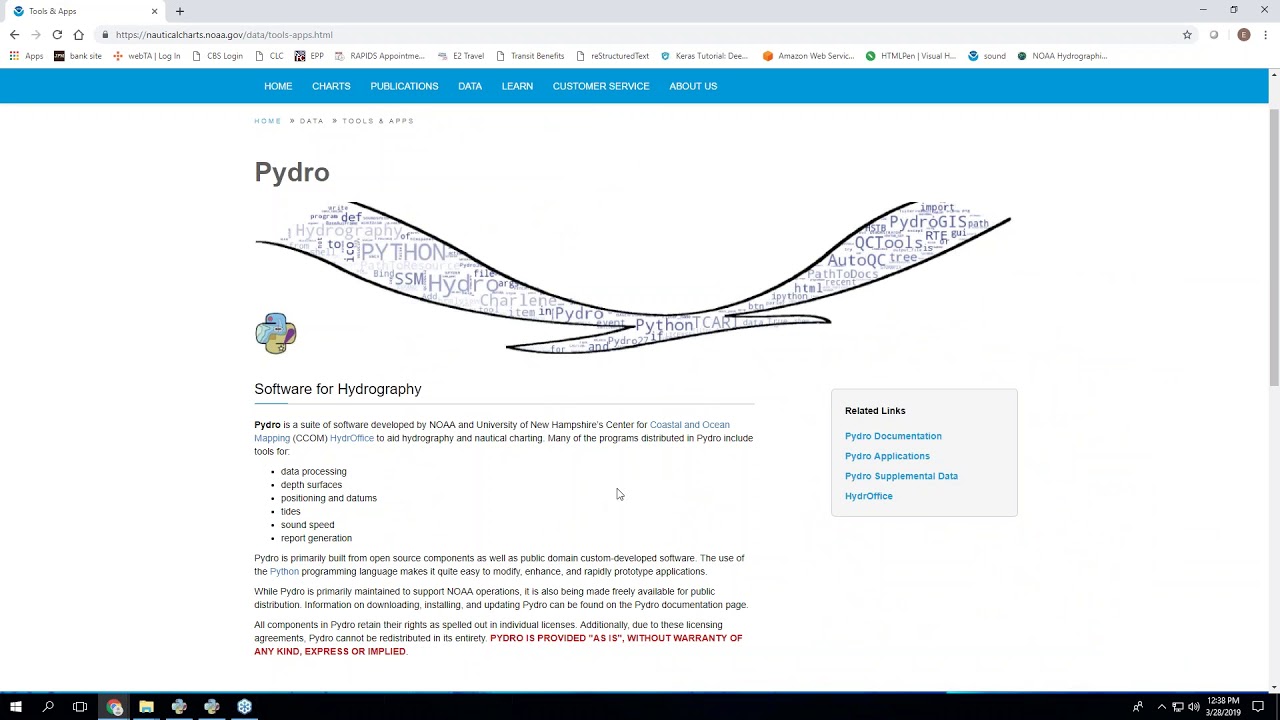
Task: Open the EPP bookmark
Action: click(309, 56)
